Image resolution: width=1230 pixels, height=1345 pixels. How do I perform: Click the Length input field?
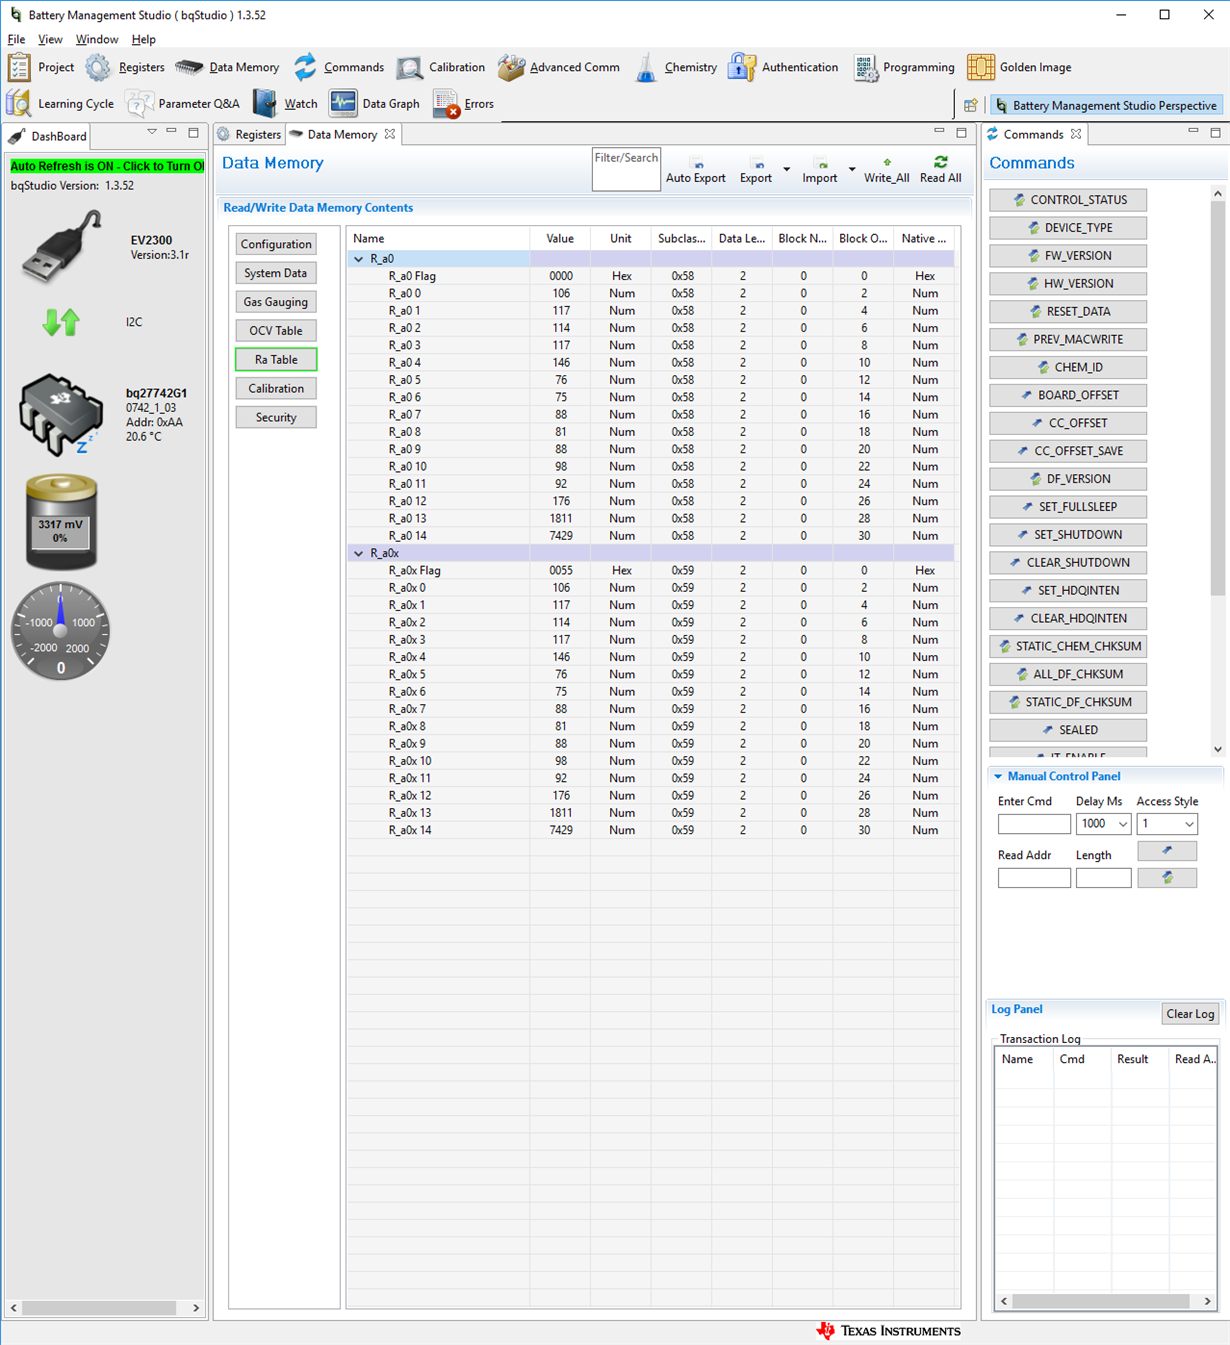[x=1103, y=878]
